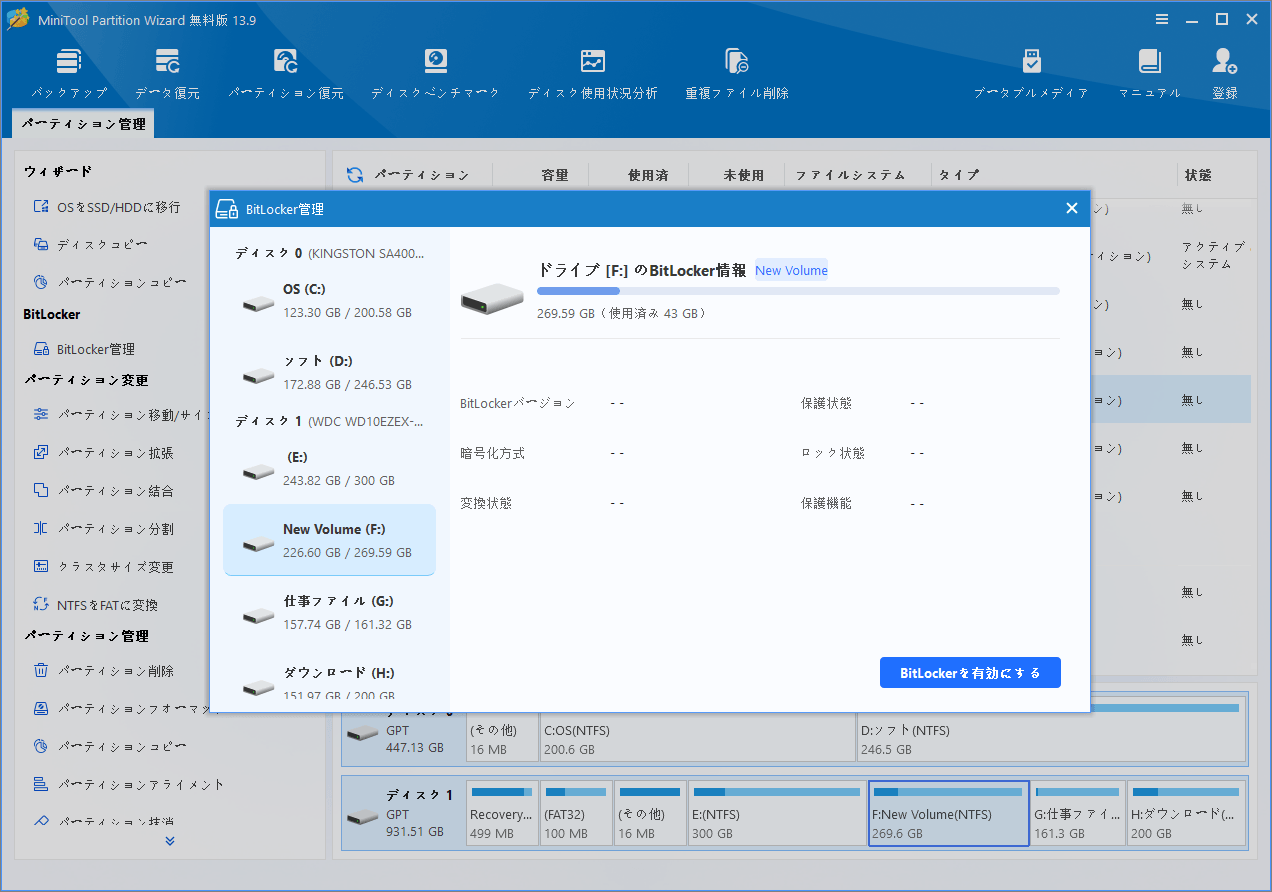Select OSをSSD/HDDに移行 wizard
This screenshot has height=892, width=1272.
[107, 207]
